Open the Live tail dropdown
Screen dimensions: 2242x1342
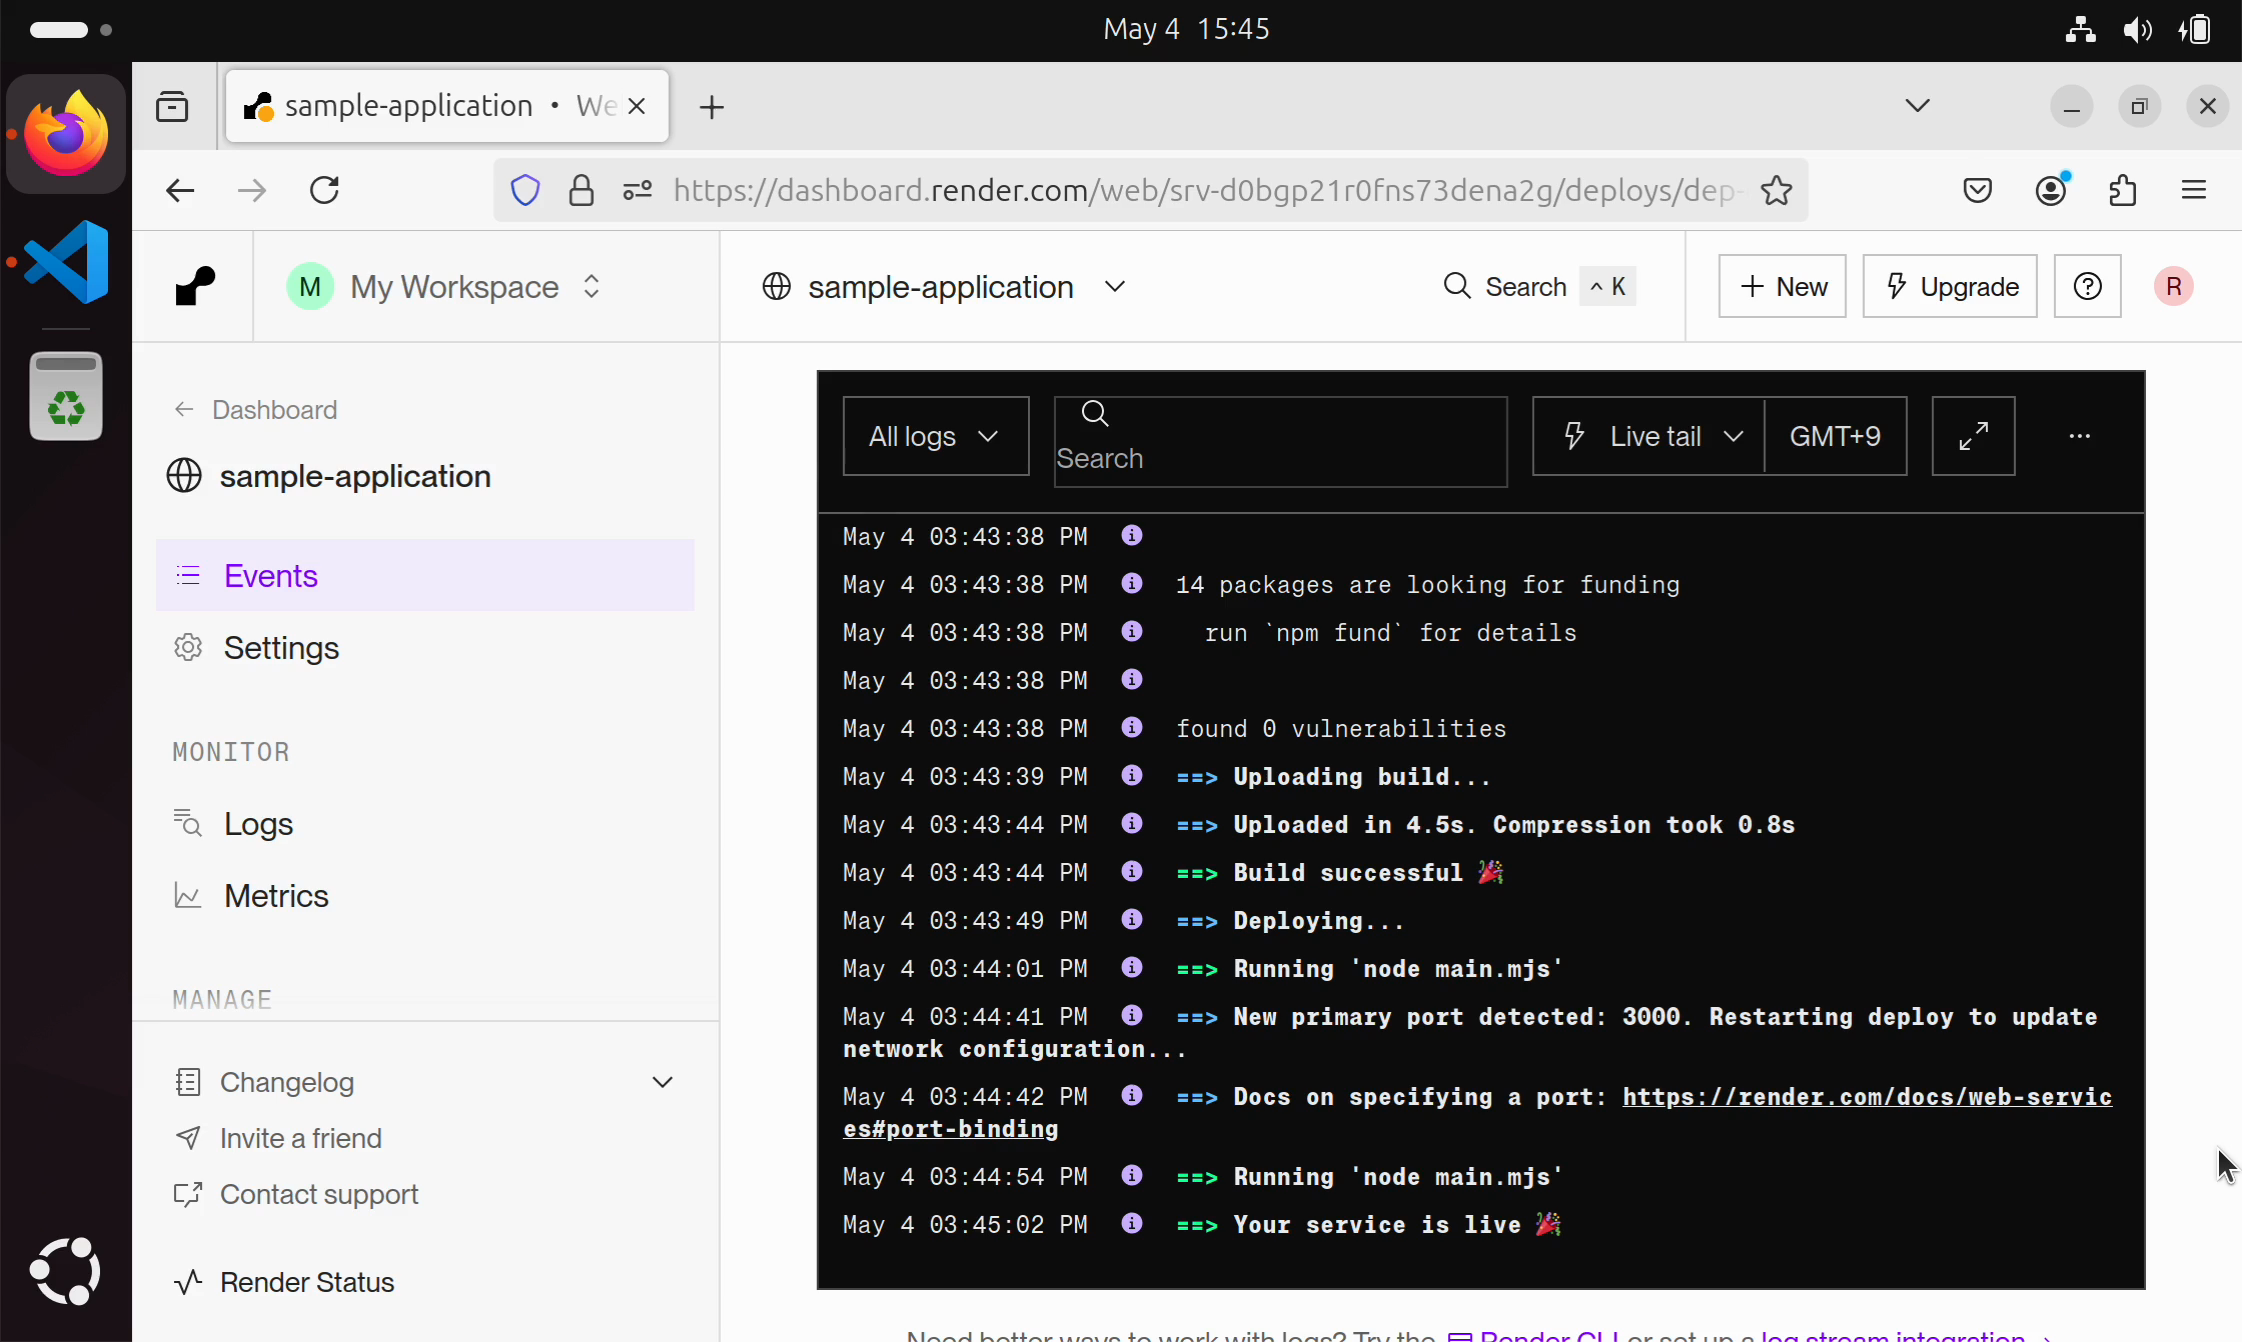(1650, 436)
